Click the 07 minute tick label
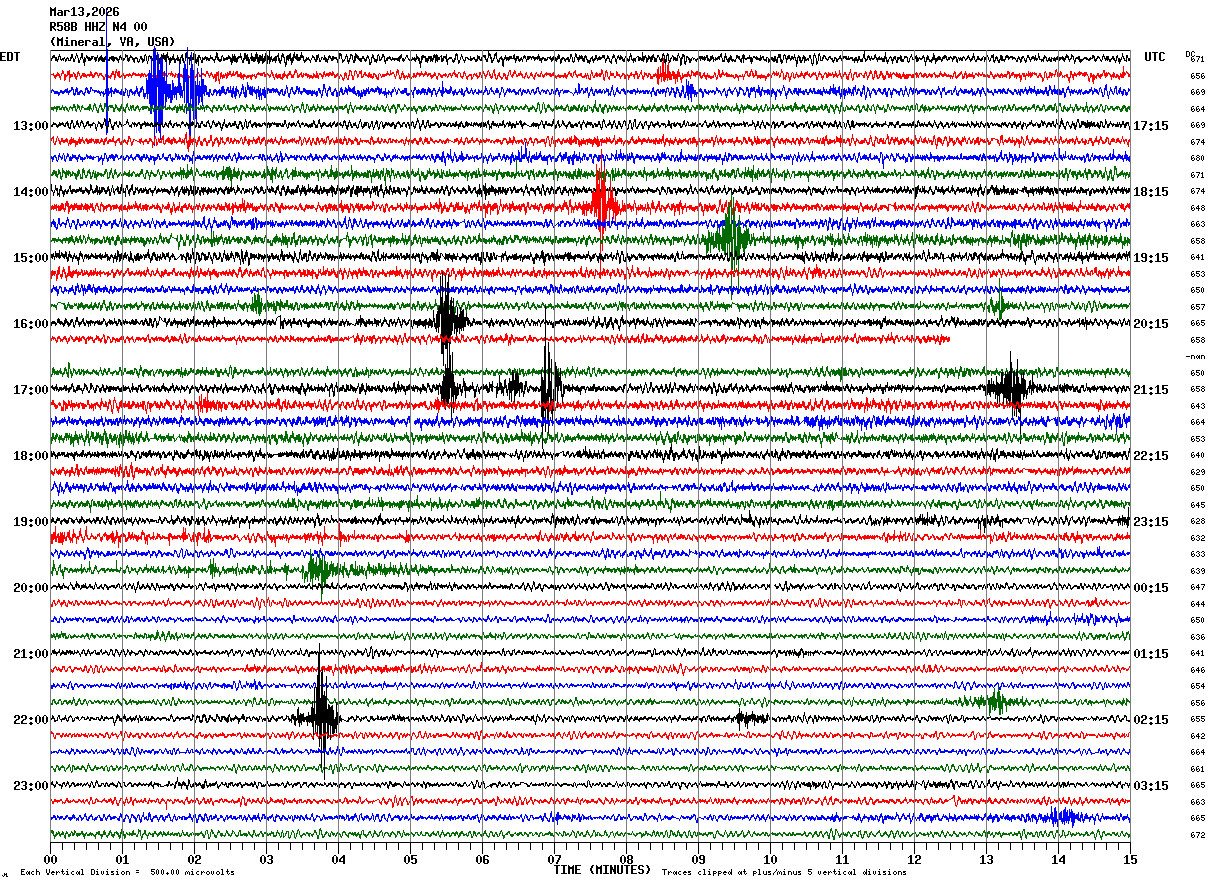The height and width of the screenshot is (886, 1210). coord(554,859)
